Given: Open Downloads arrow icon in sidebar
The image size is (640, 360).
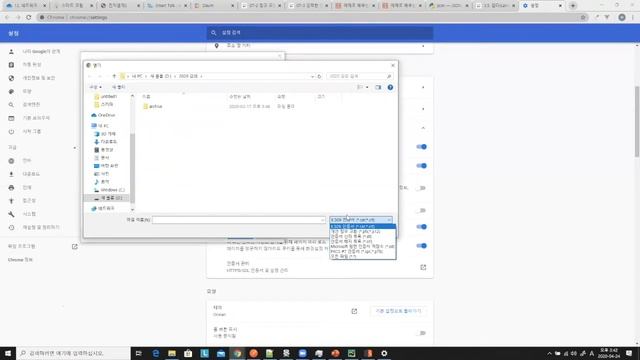Looking at the screenshot, I should [11, 174].
